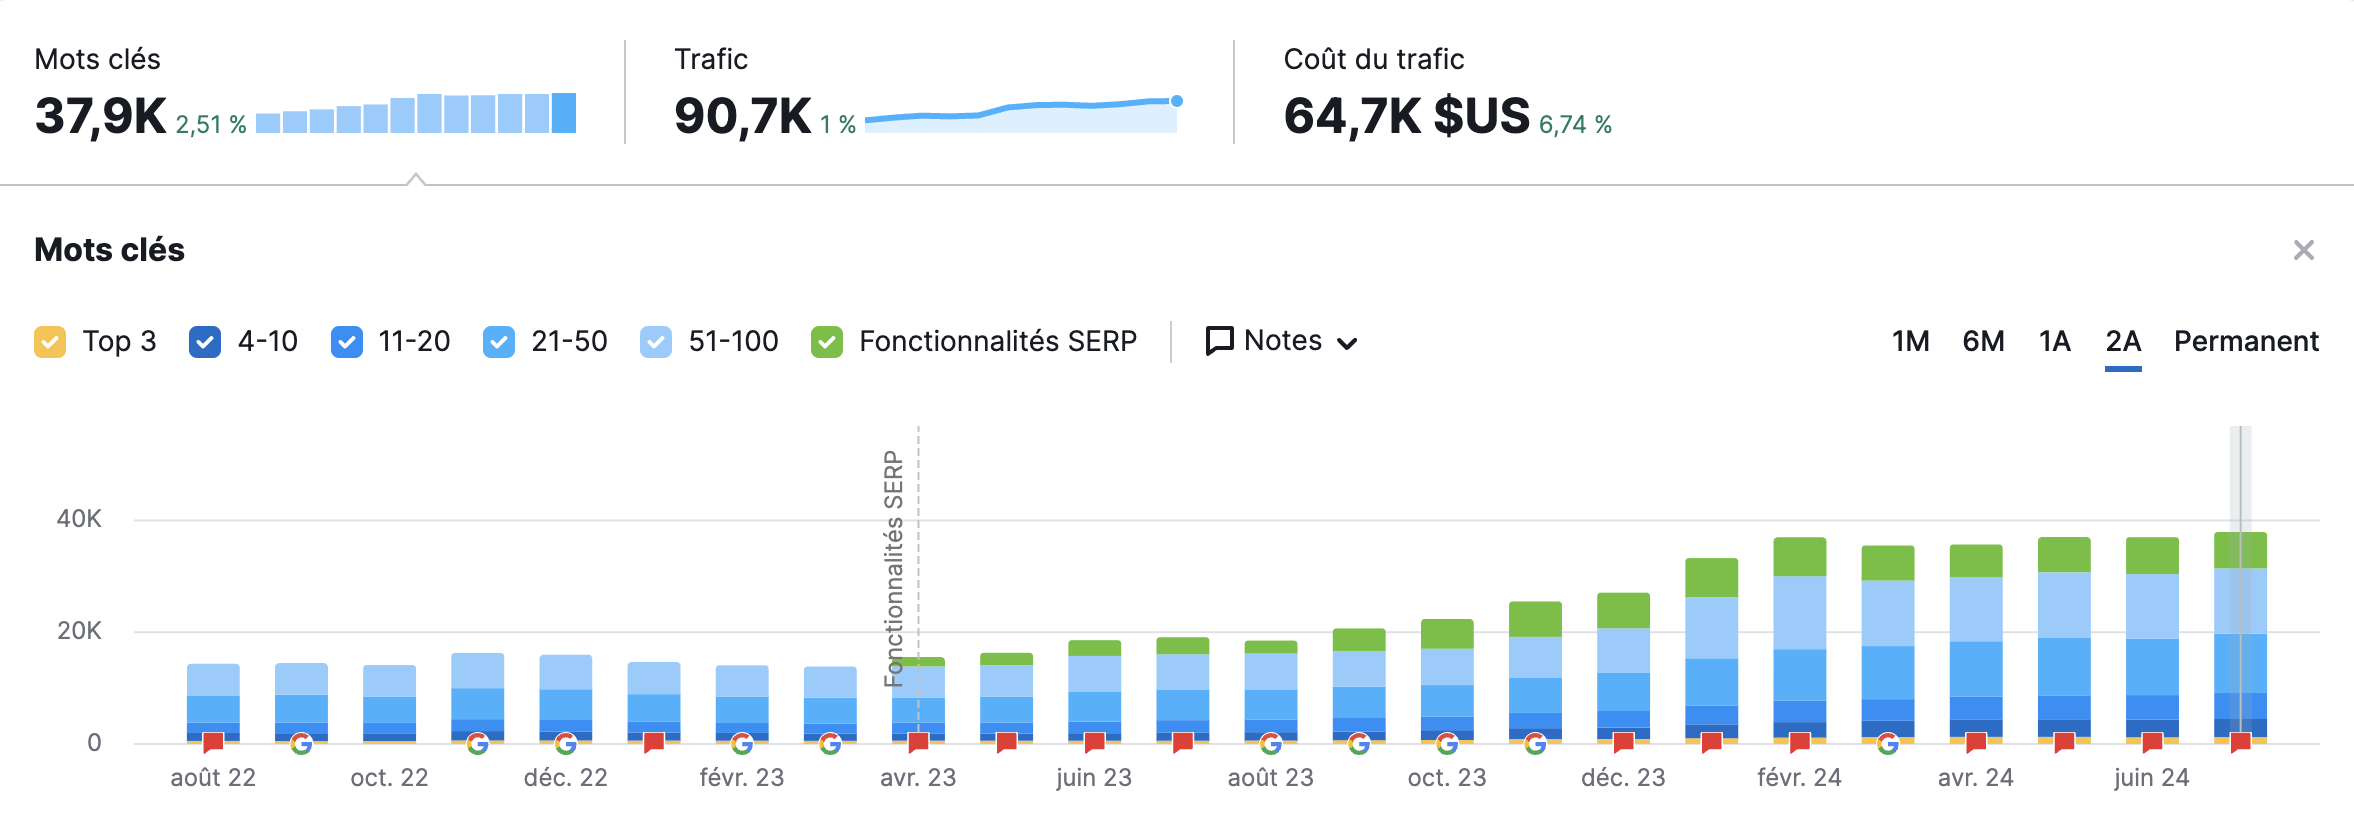Screen dimensions: 2354x834
Task: Toggle the 4-10 positions checkbox
Action: click(205, 342)
